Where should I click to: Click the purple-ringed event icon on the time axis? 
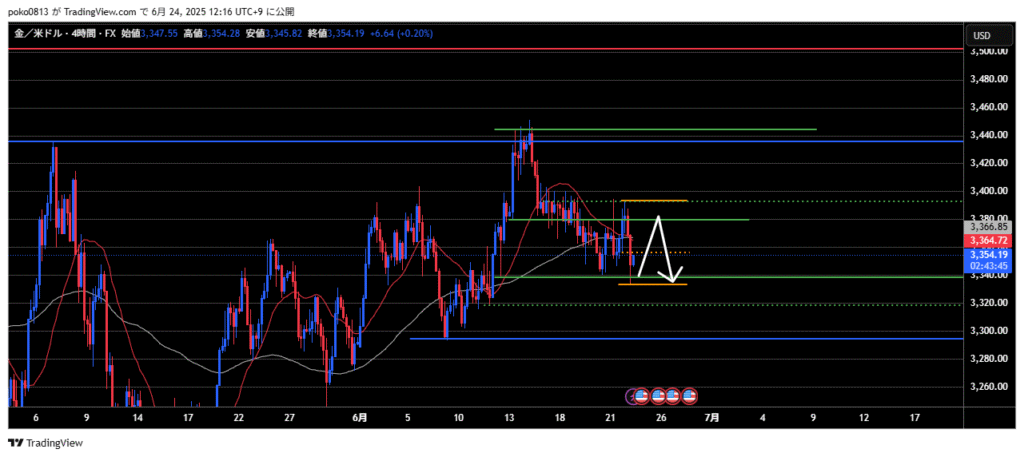click(632, 396)
